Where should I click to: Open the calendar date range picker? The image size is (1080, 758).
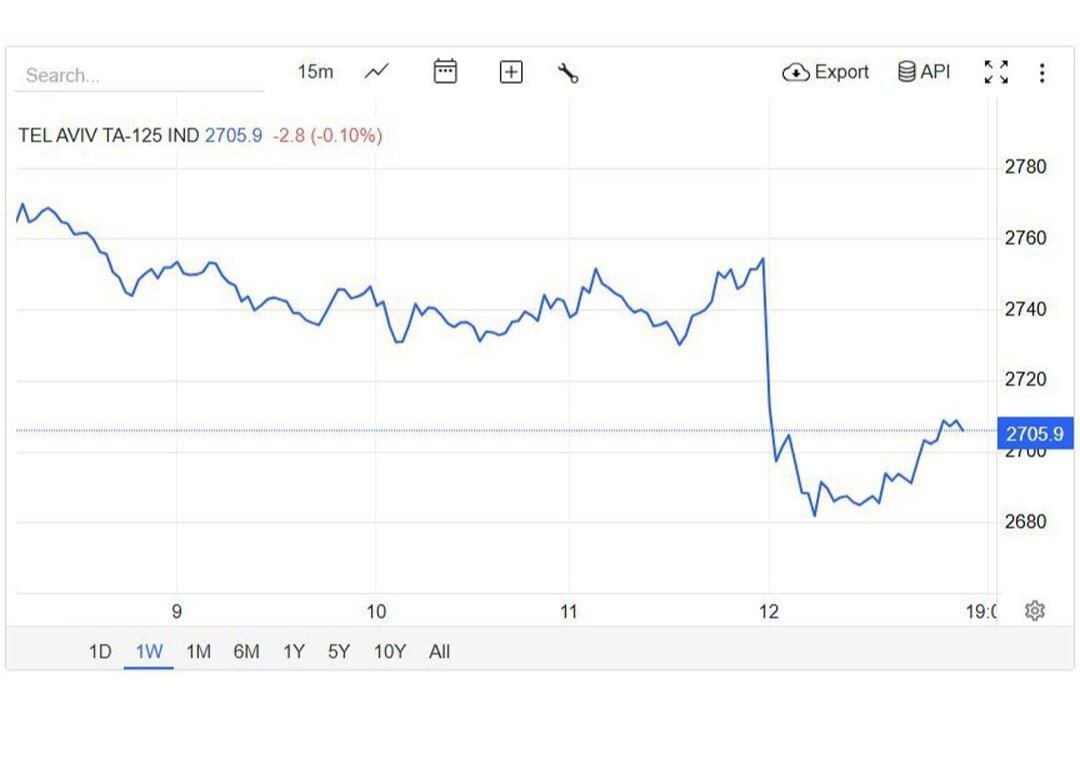[445, 72]
